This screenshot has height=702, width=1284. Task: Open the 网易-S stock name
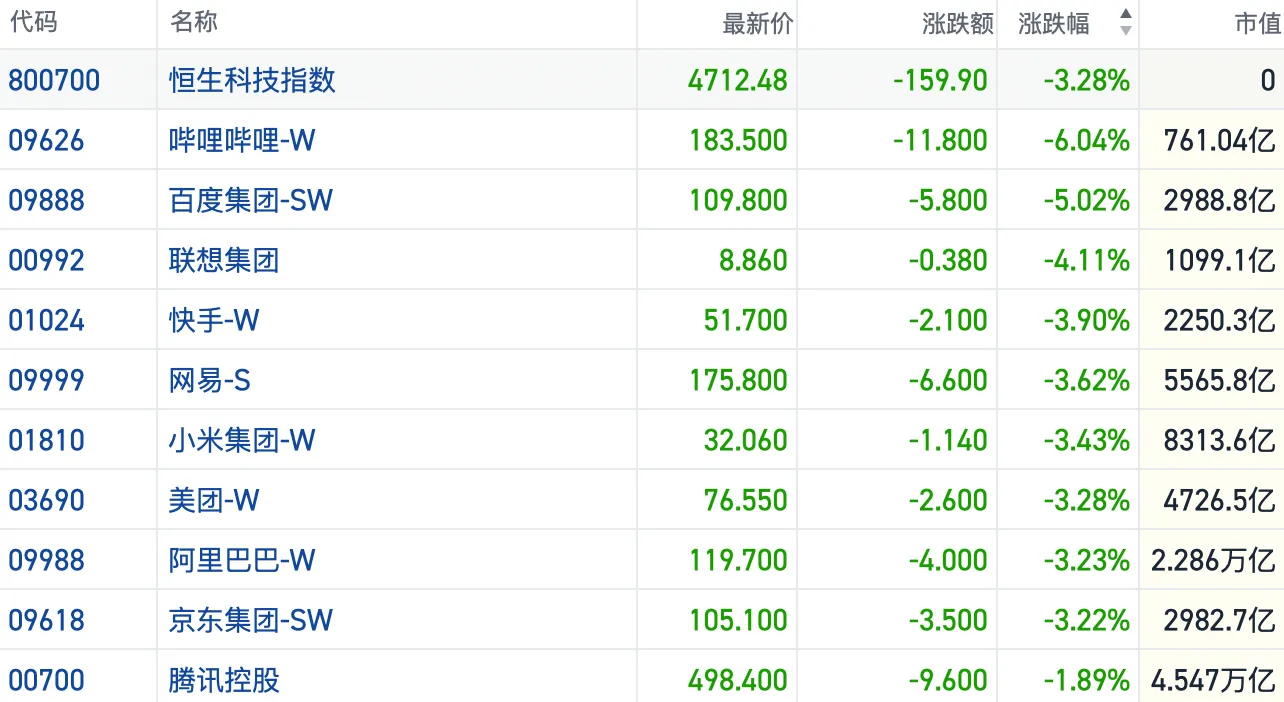pos(210,380)
